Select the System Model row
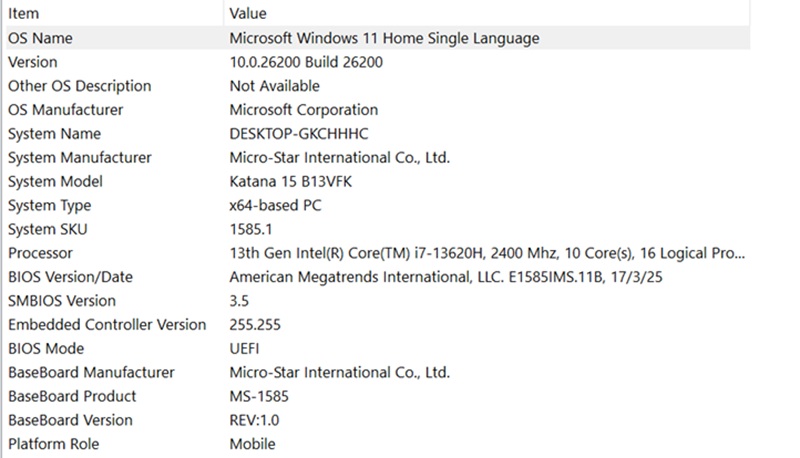 pos(378,181)
